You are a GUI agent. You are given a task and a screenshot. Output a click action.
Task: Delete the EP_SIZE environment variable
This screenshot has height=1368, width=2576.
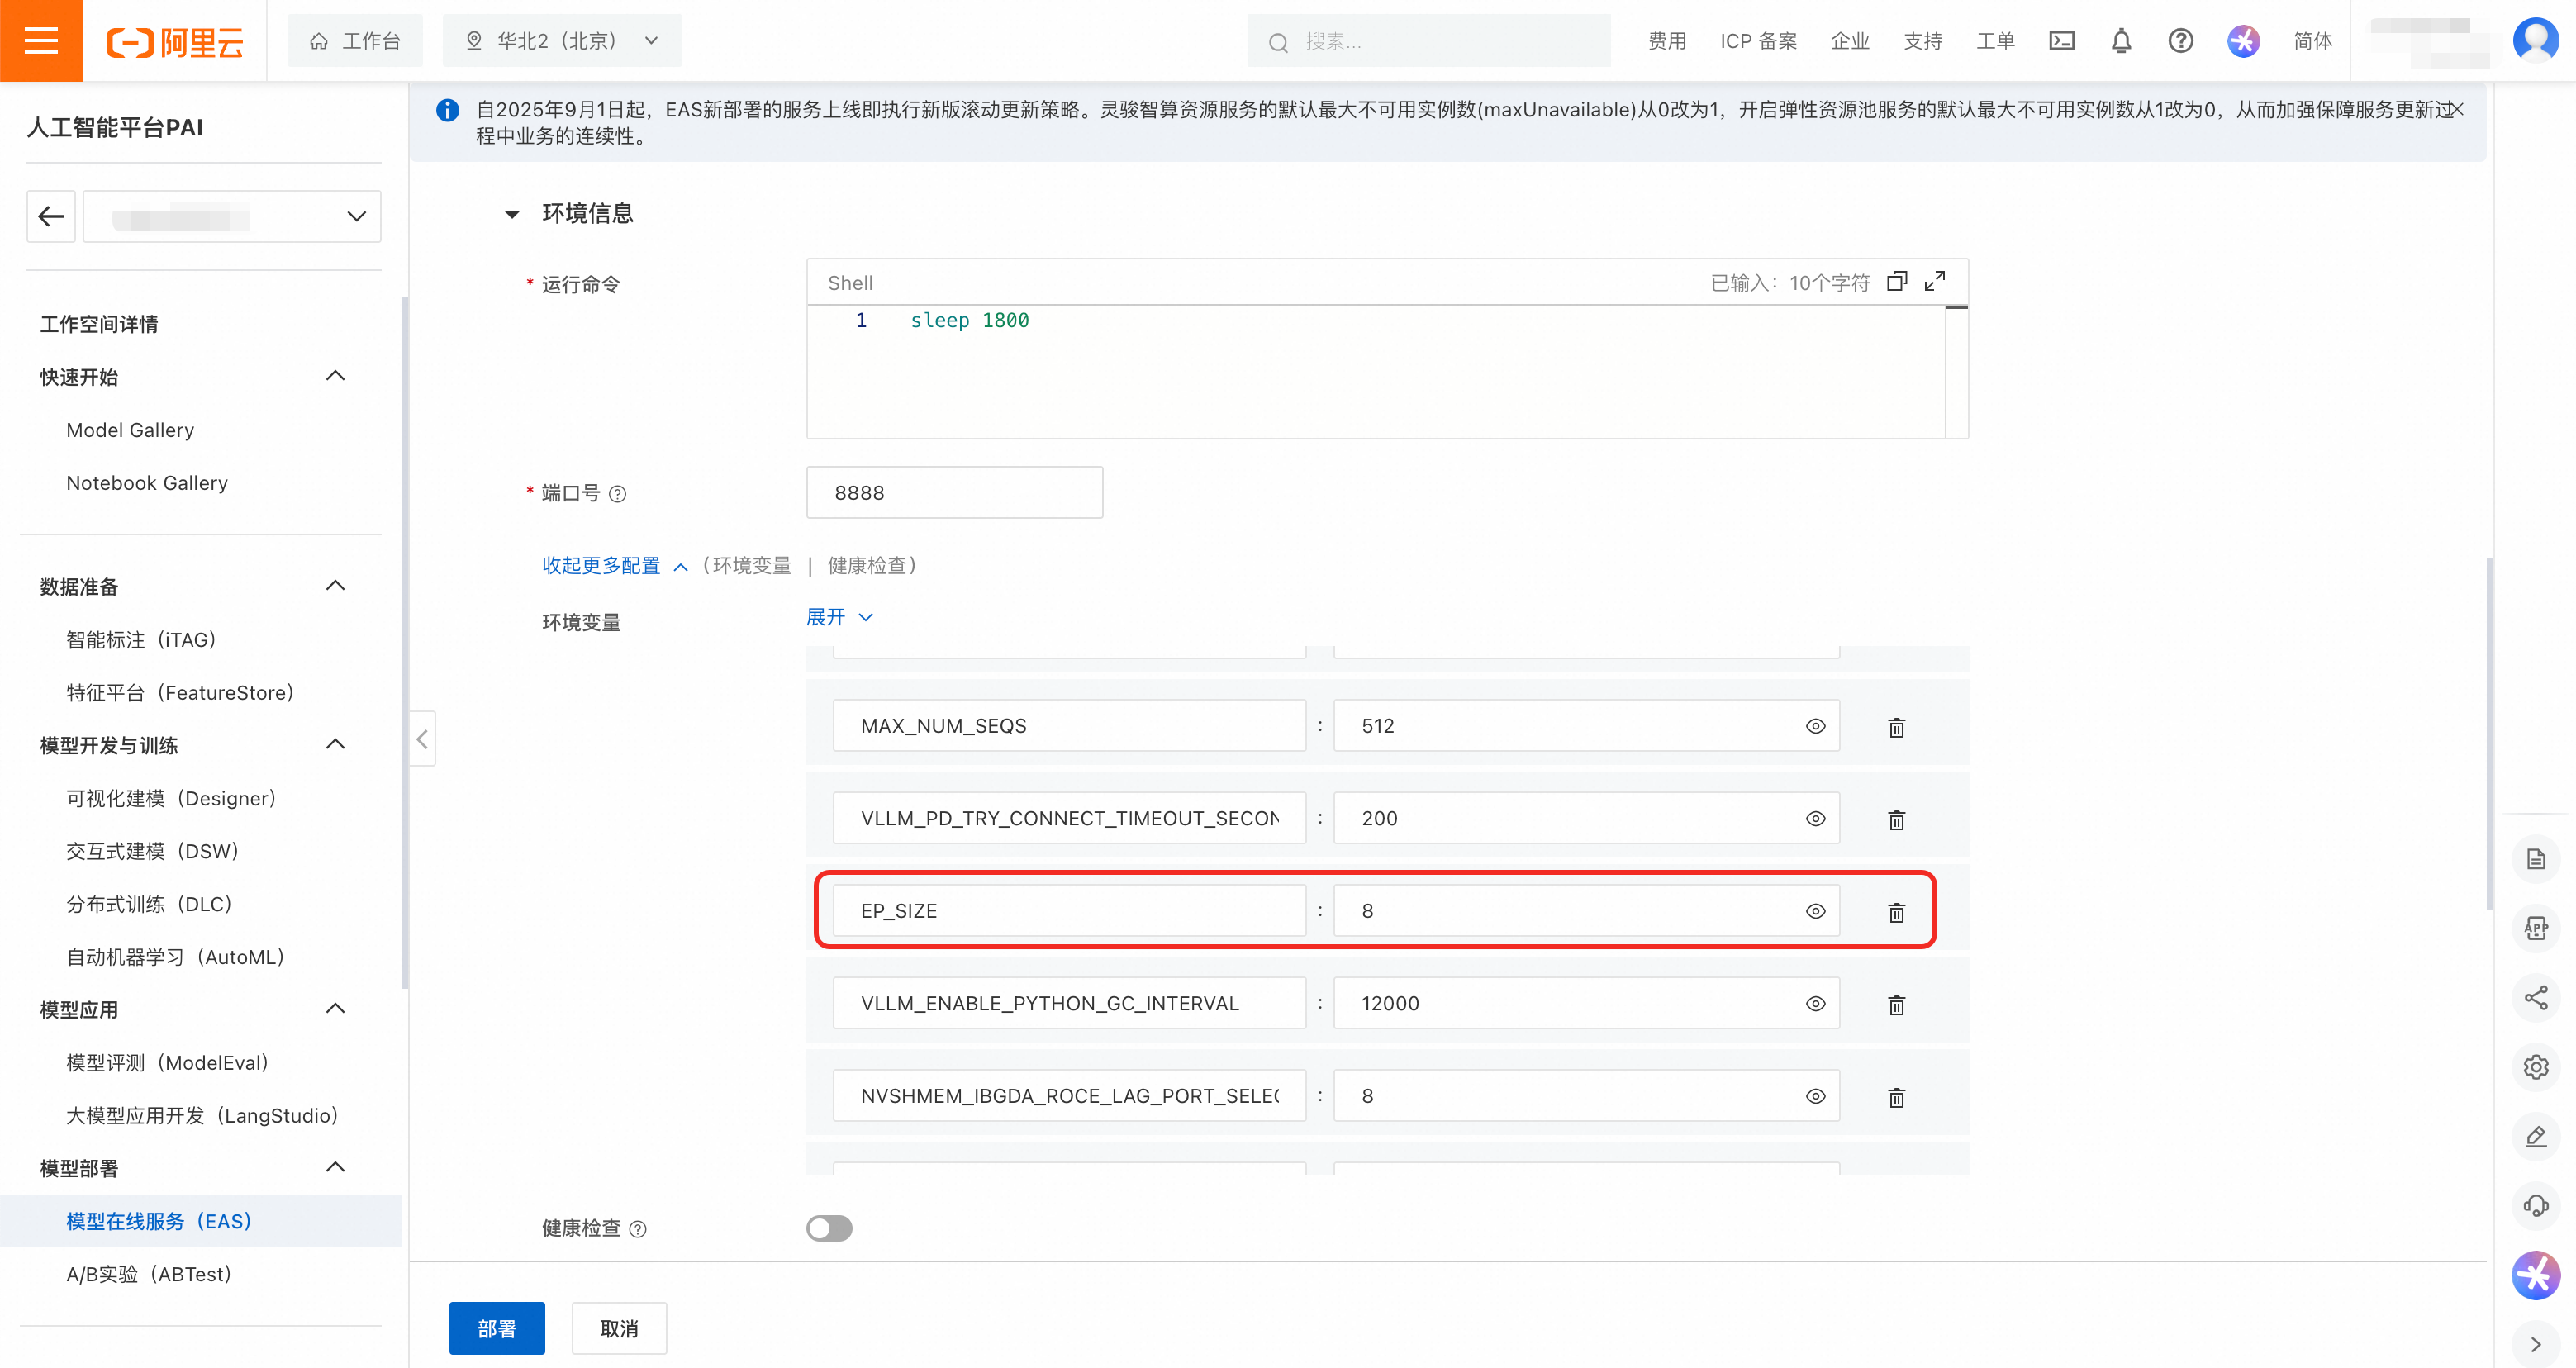click(1896, 911)
